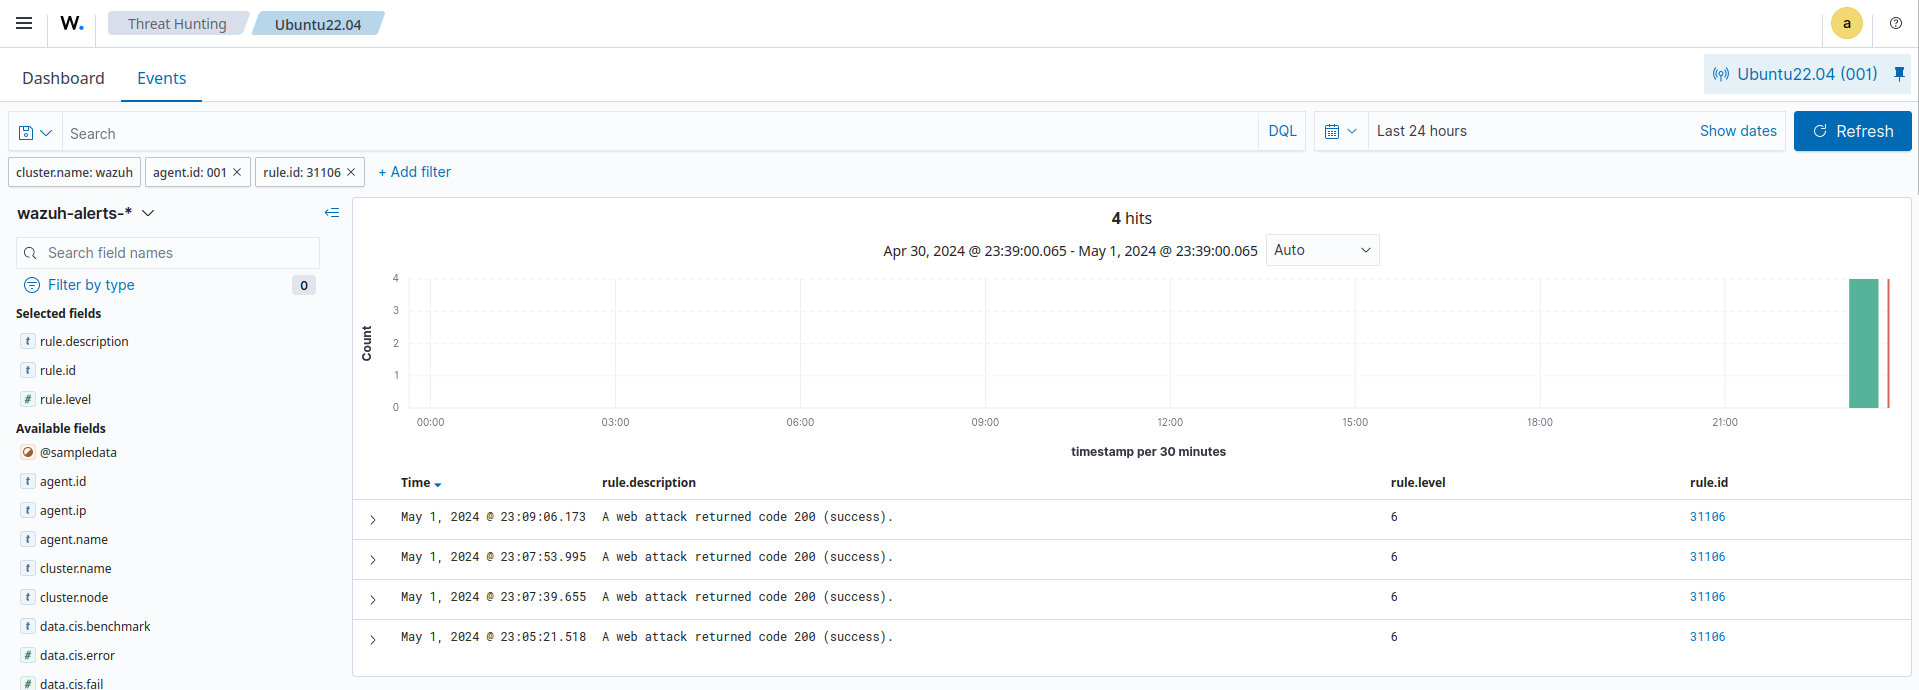
Task: Open Filter by type options
Action: [91, 285]
